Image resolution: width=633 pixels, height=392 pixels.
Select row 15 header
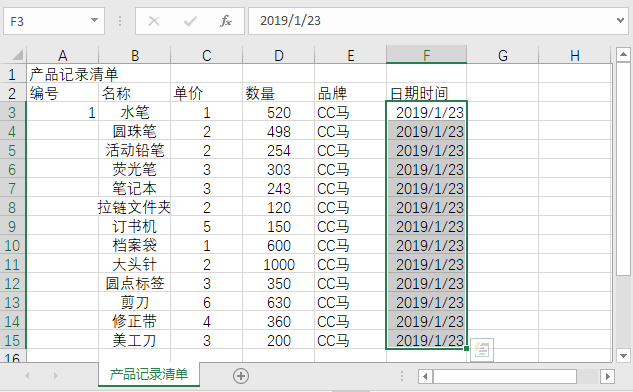[13, 340]
